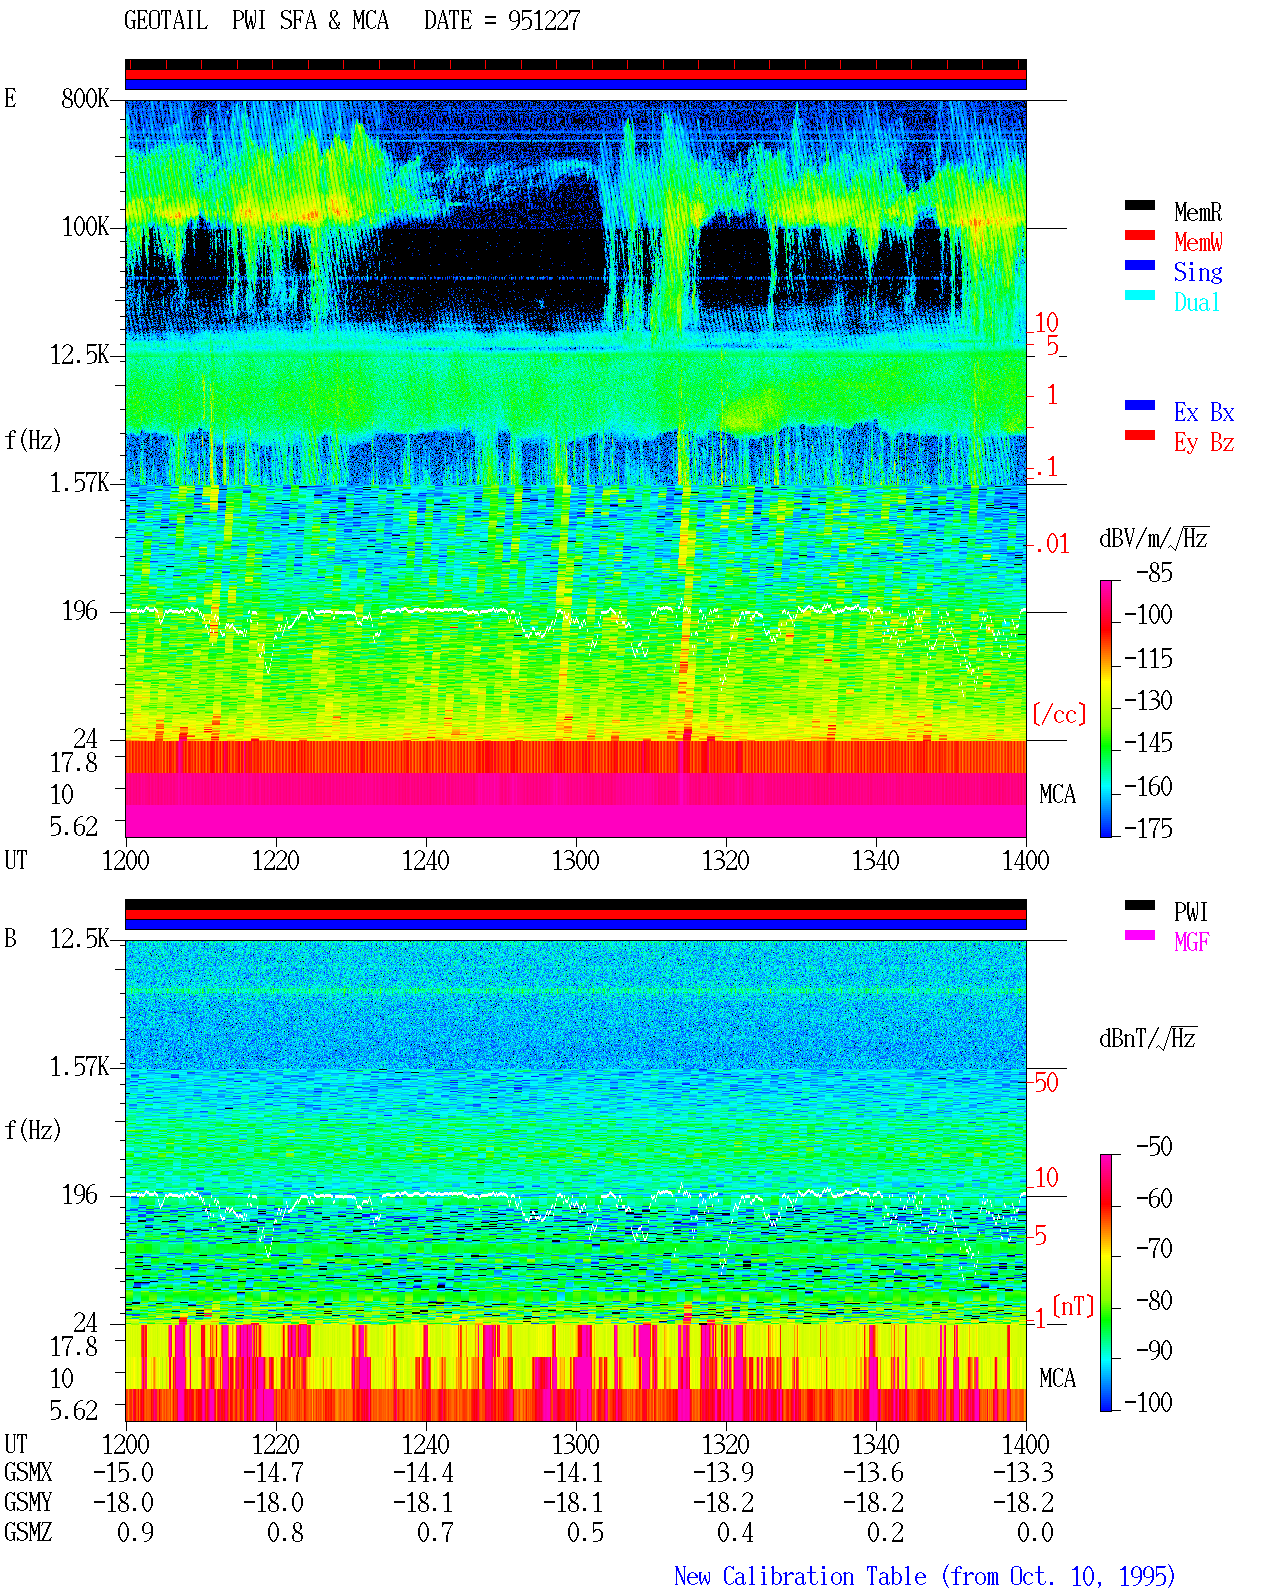This screenshot has height=1593, width=1280.
Task: Click the lower panel '12.5K' frequency label
Action: pos(80,939)
